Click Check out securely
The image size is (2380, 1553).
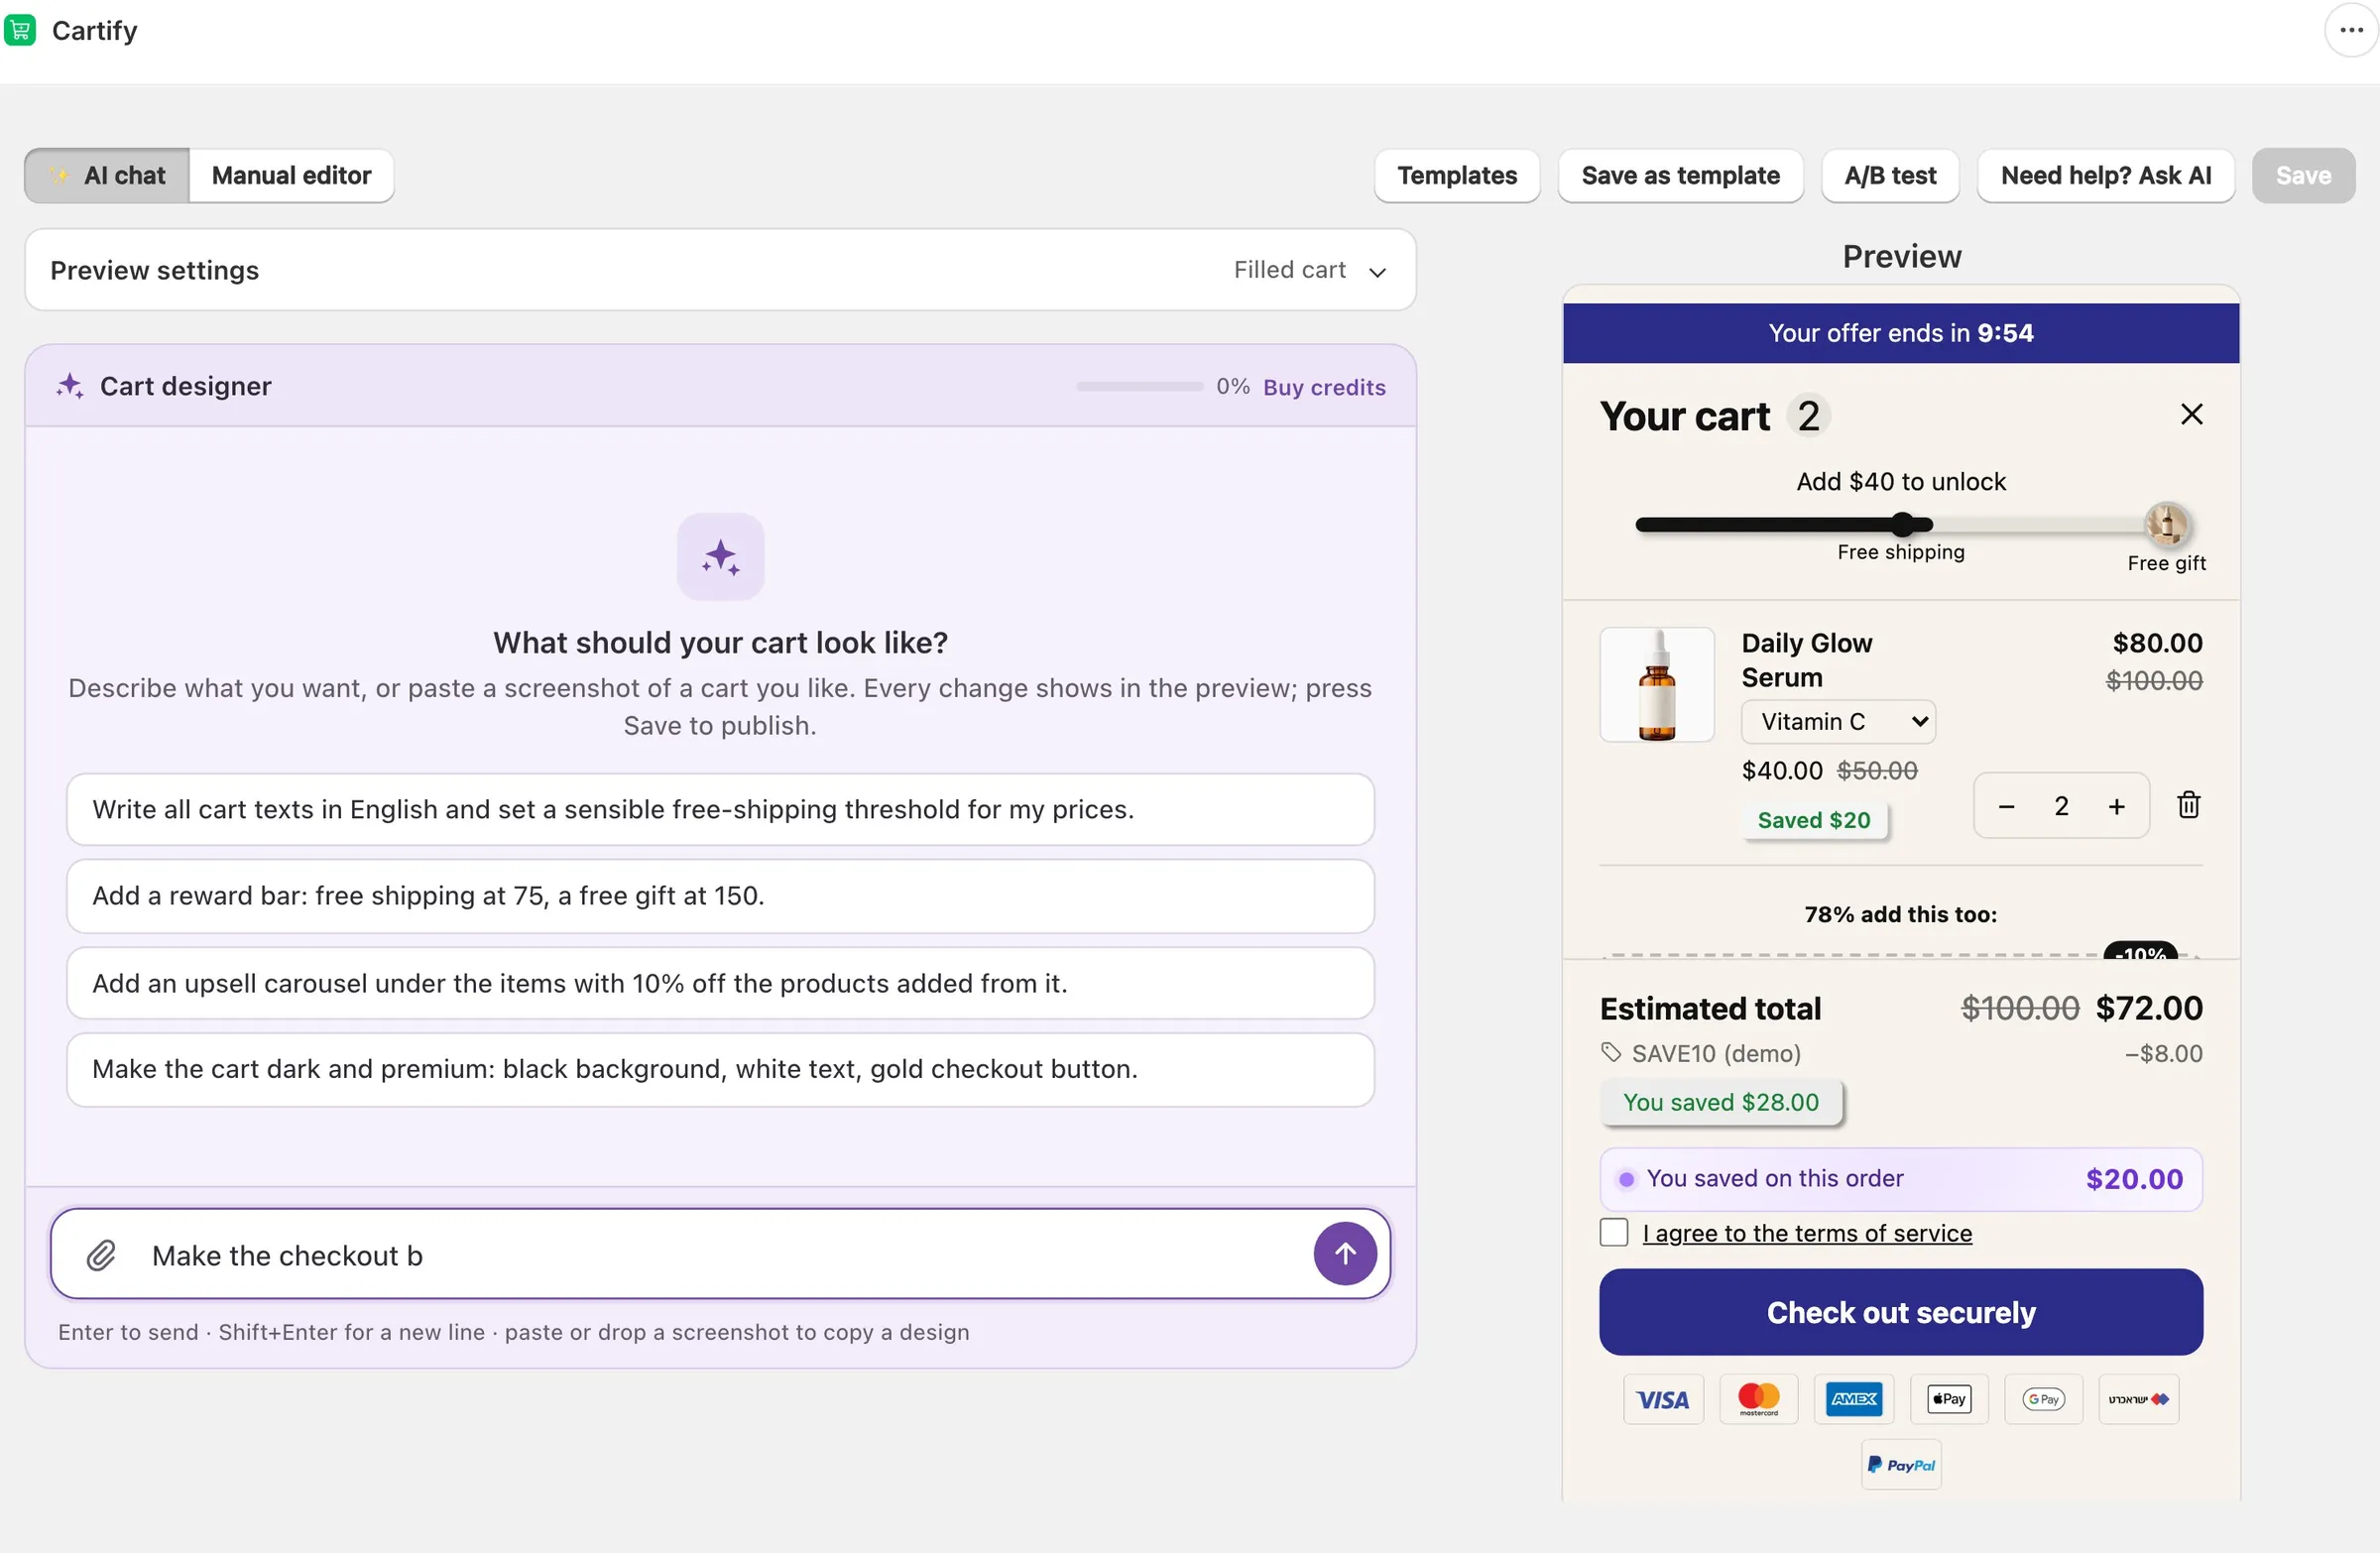coord(1901,1312)
